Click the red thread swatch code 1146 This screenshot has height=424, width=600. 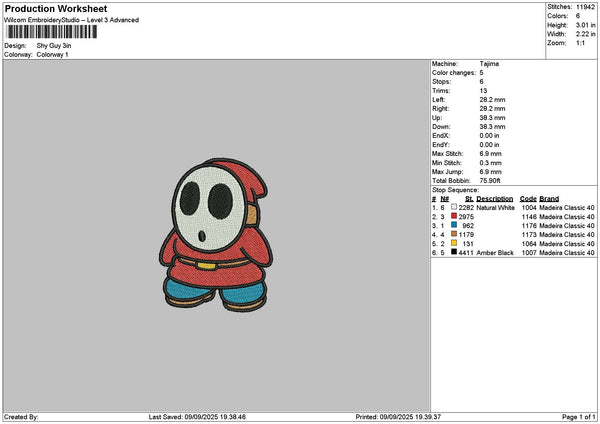tap(454, 216)
